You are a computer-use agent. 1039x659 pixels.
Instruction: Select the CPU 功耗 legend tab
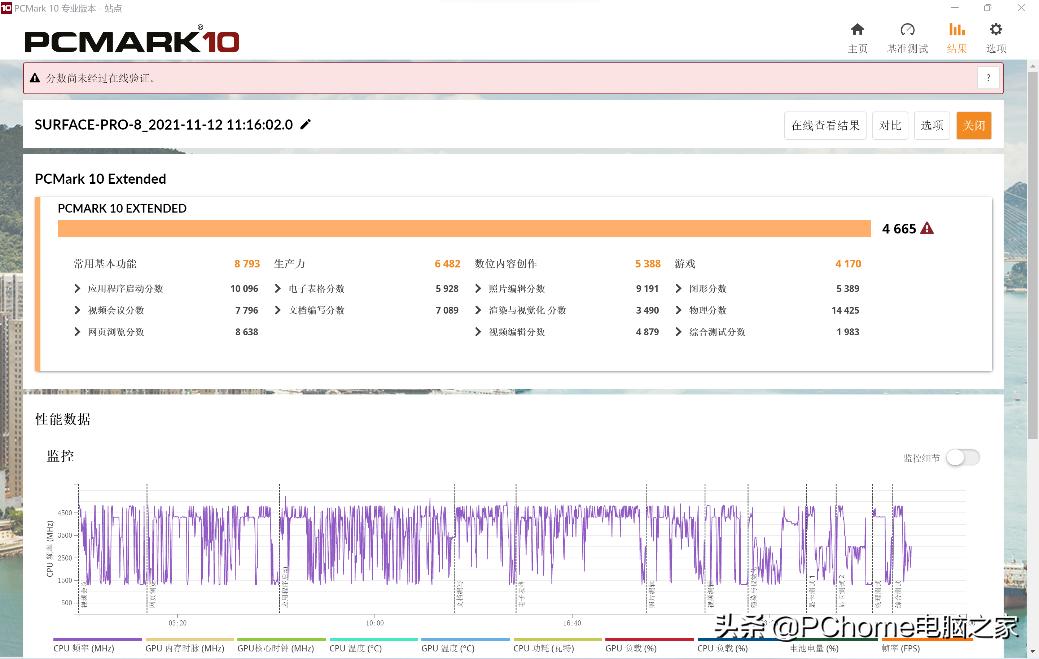pos(557,646)
